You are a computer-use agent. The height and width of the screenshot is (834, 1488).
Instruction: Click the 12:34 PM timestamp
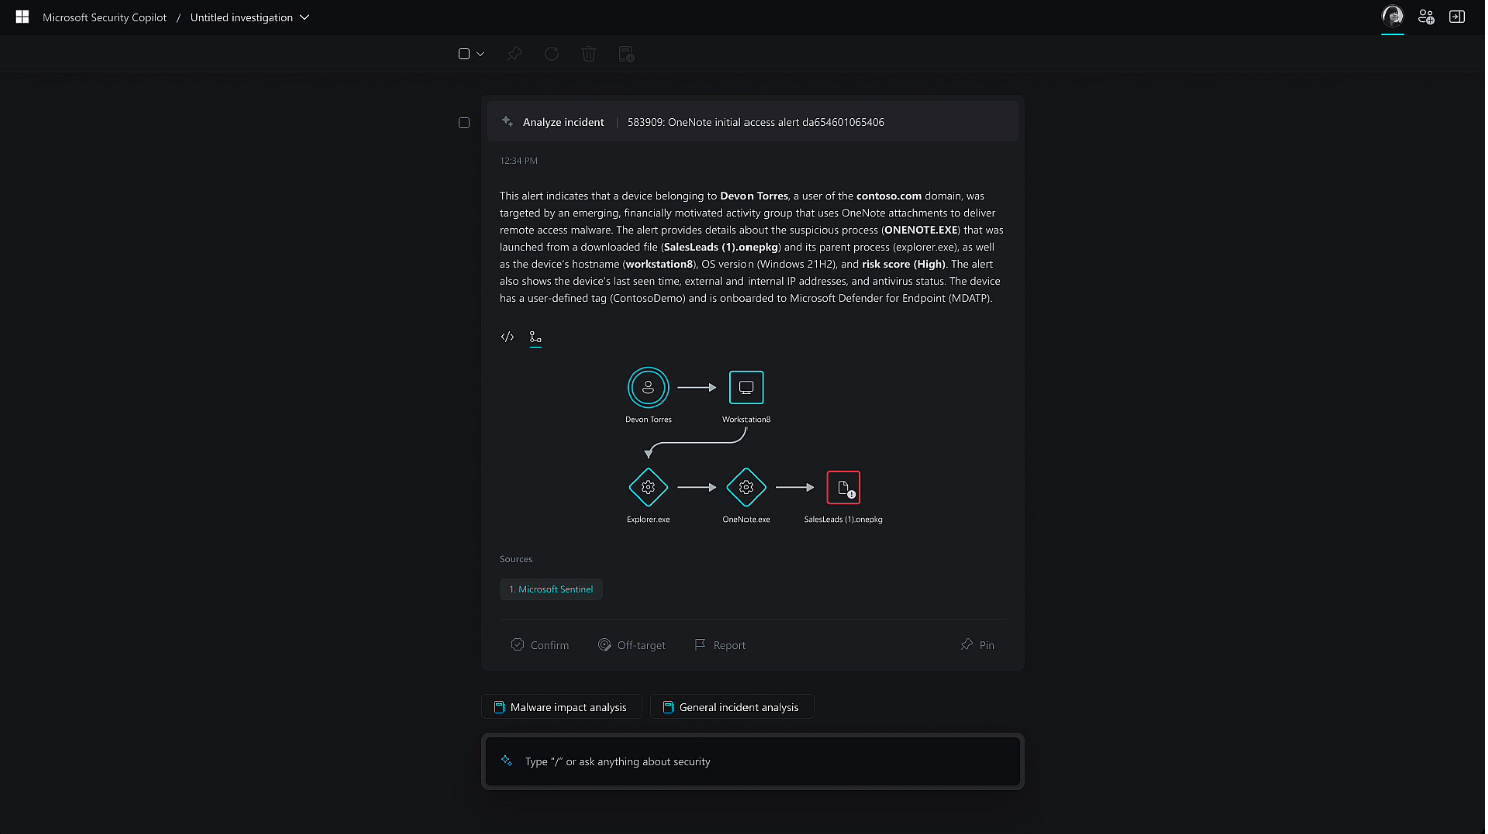coord(519,161)
